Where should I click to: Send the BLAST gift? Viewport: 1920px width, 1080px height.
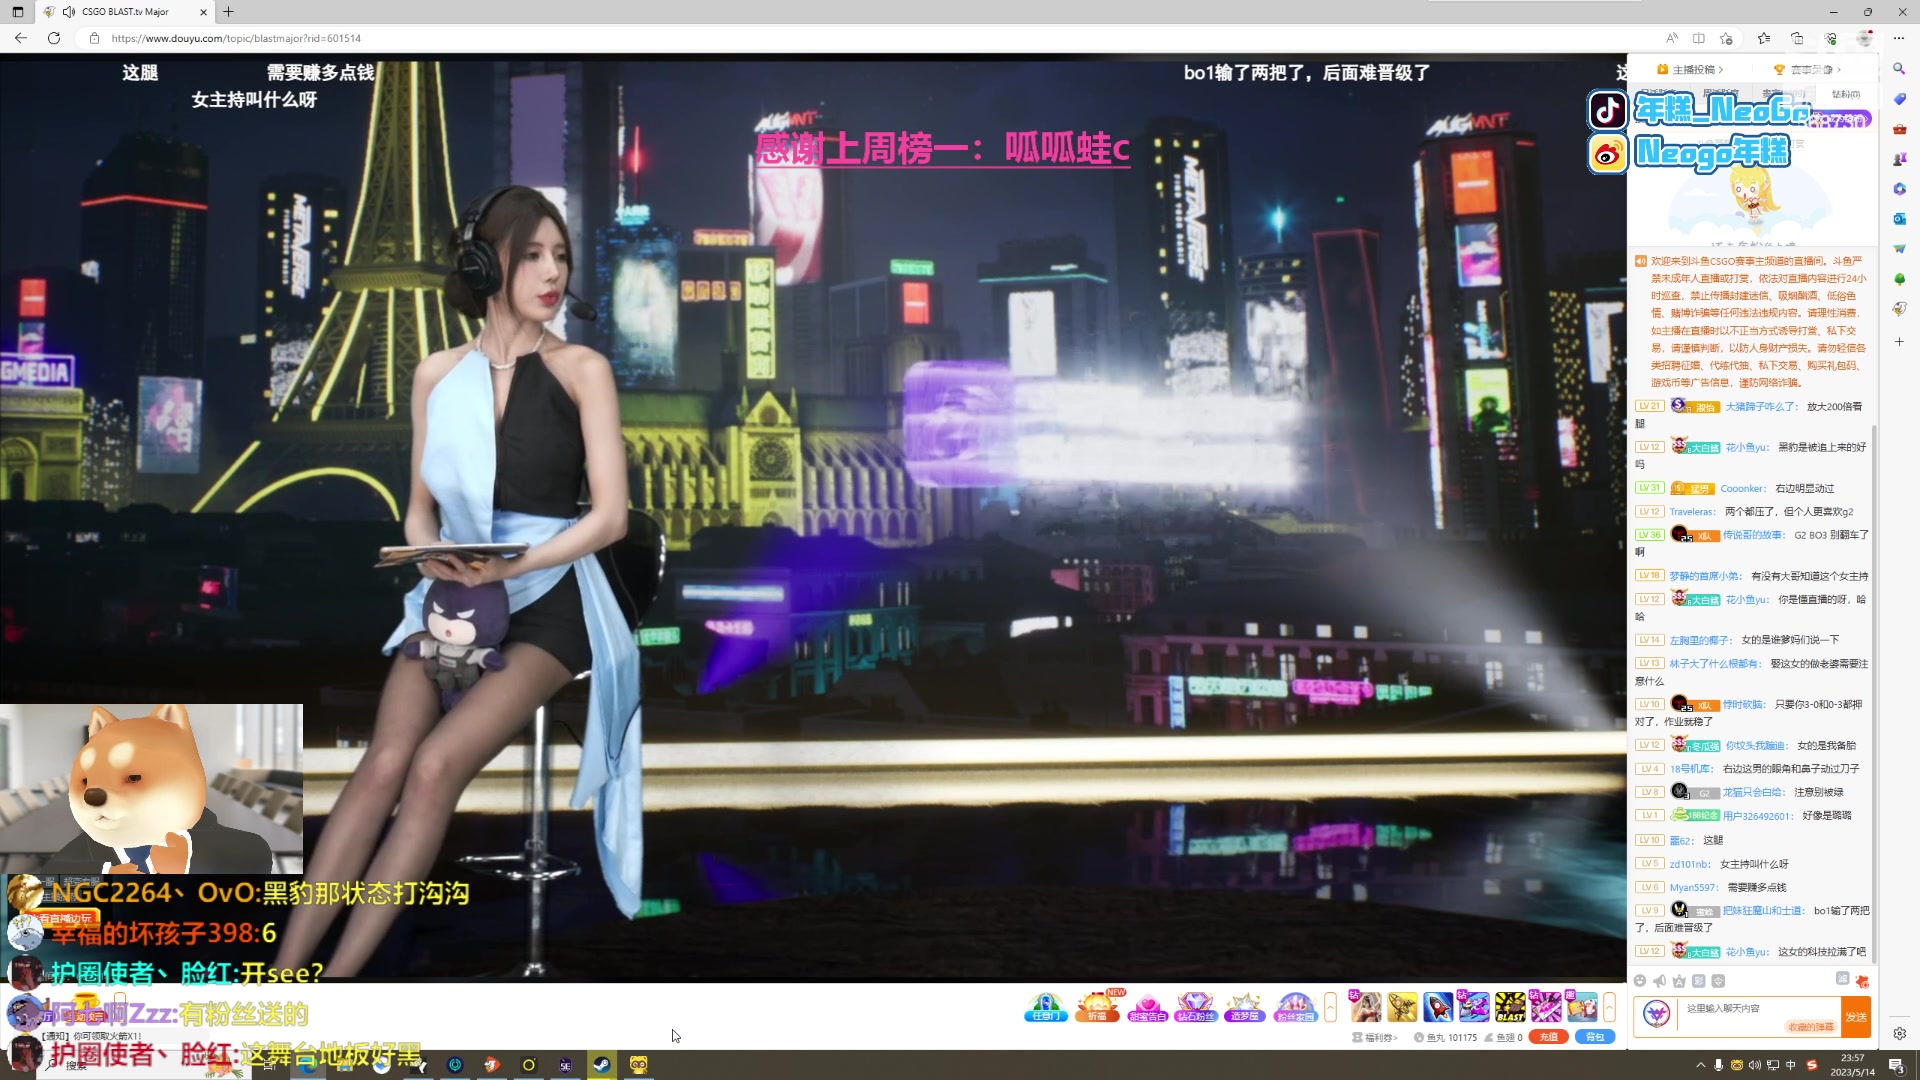click(x=1510, y=1006)
